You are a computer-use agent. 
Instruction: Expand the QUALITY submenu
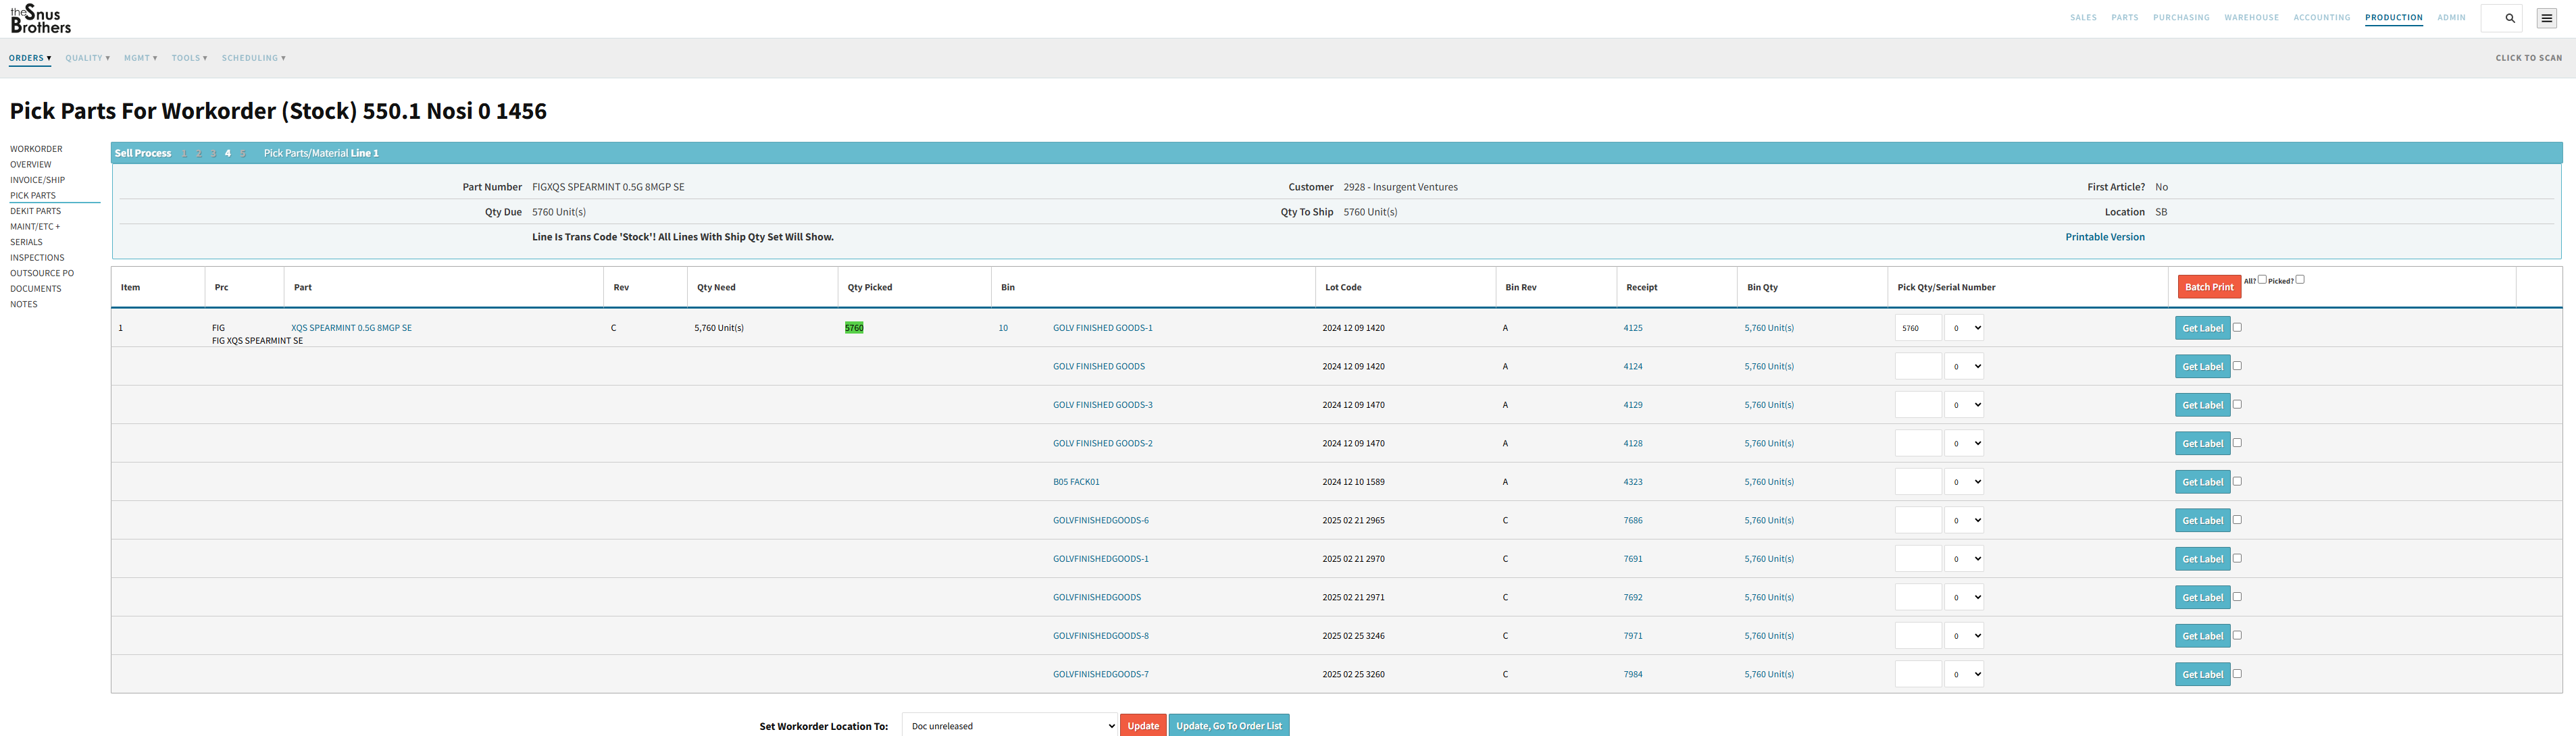pos(88,58)
